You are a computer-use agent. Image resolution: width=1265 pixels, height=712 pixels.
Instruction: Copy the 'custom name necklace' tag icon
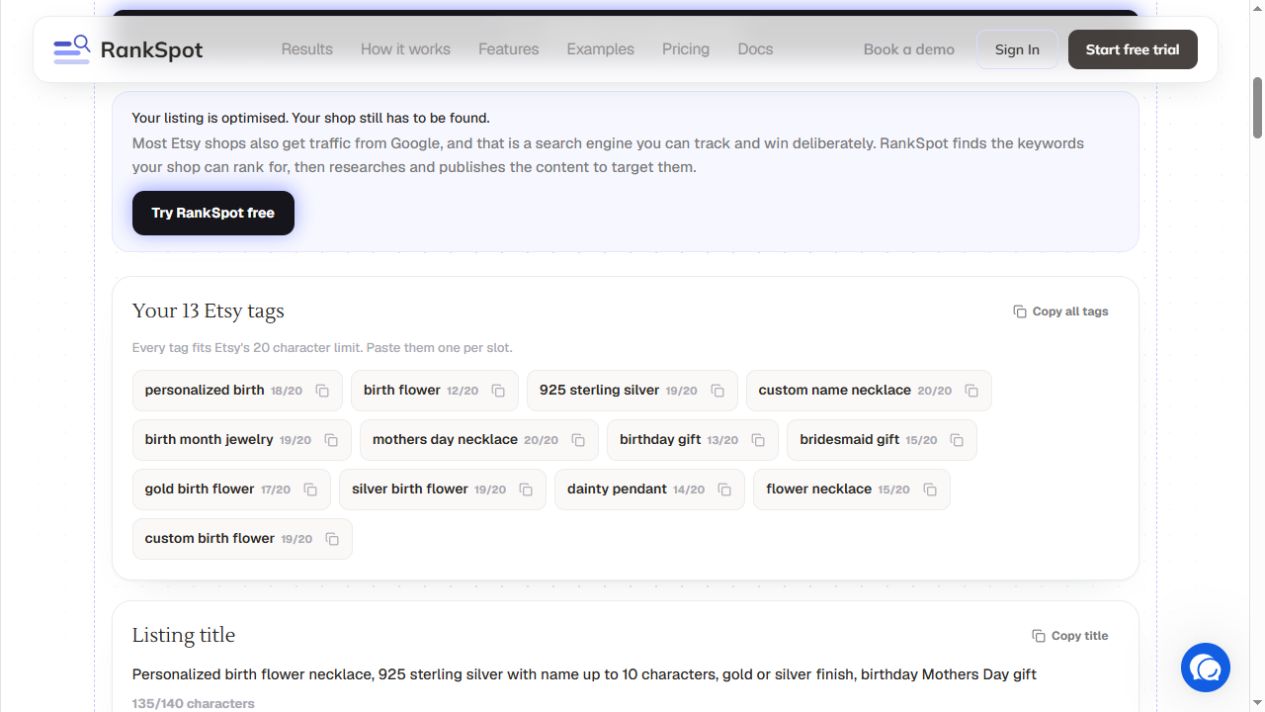coord(971,391)
